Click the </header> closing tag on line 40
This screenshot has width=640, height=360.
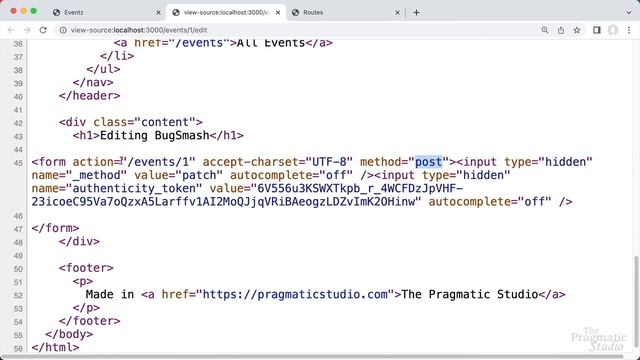coord(89,96)
